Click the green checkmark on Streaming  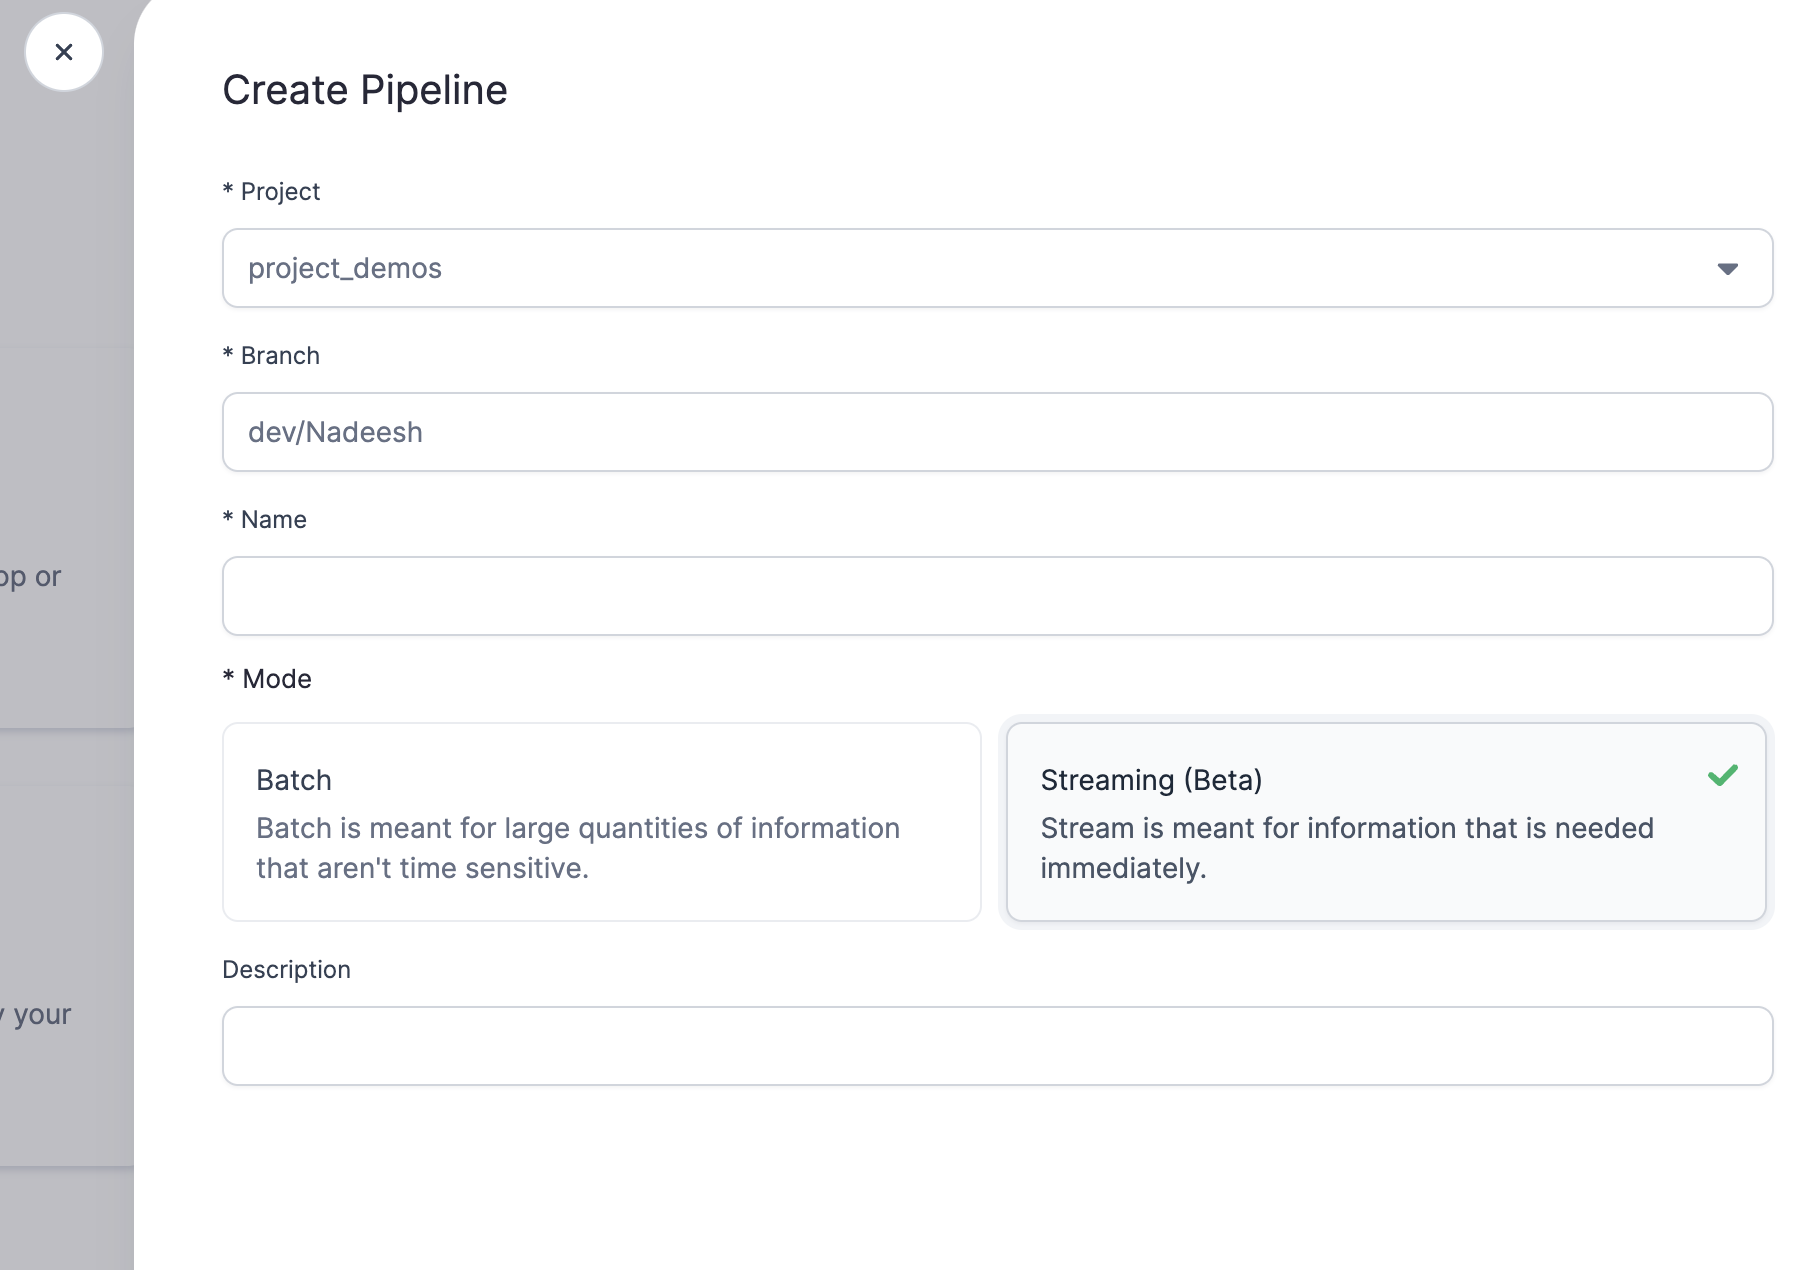tap(1723, 776)
